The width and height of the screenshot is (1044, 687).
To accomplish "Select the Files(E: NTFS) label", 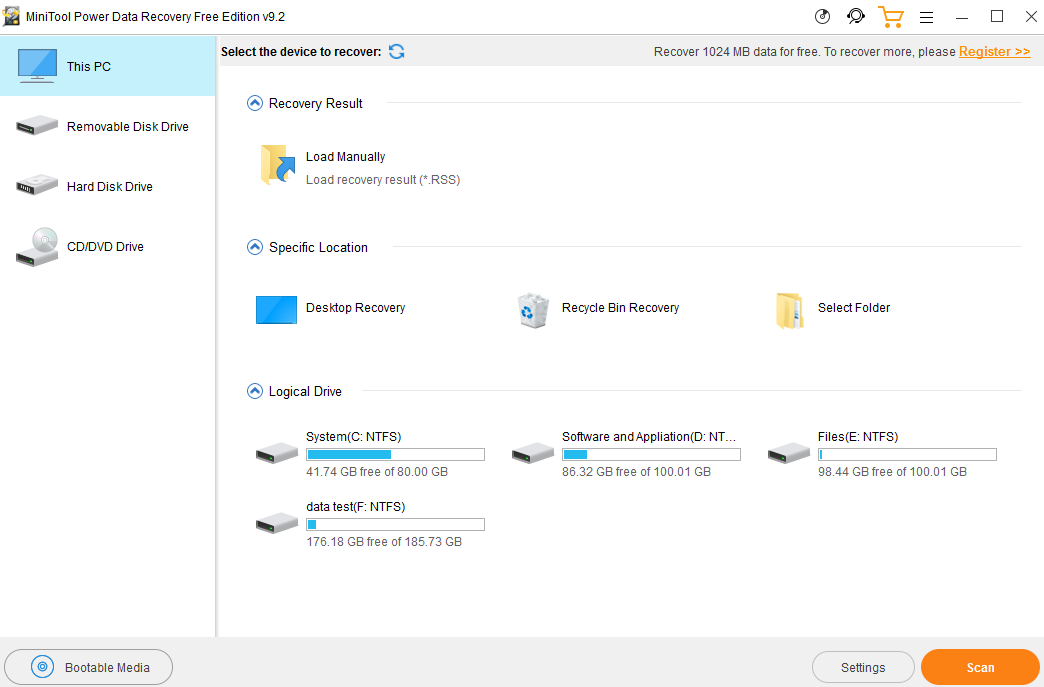I will coord(858,437).
